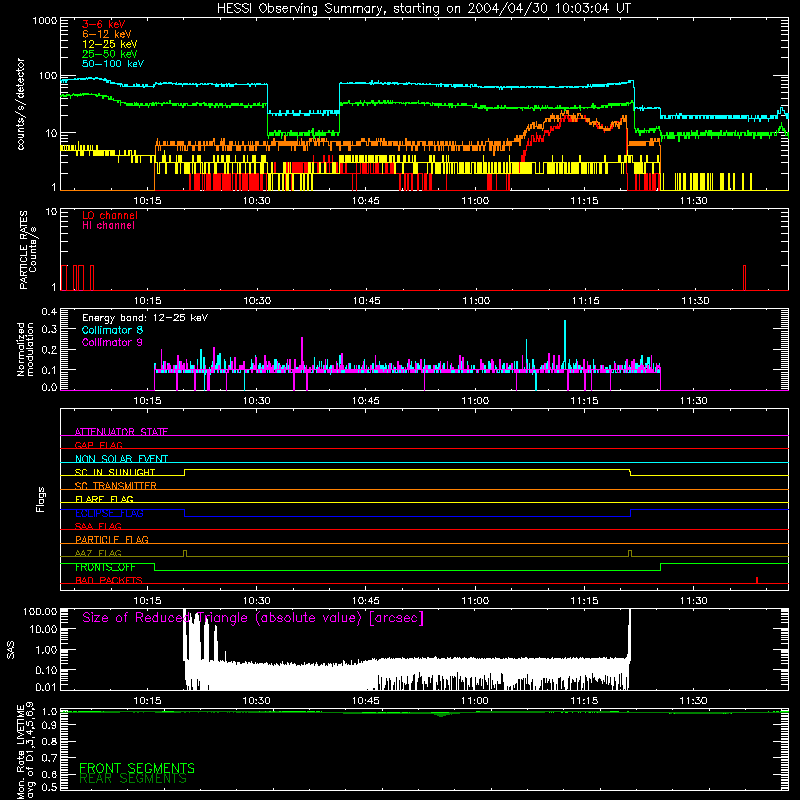Click the PARTICLE_FLAG label

click(112, 539)
